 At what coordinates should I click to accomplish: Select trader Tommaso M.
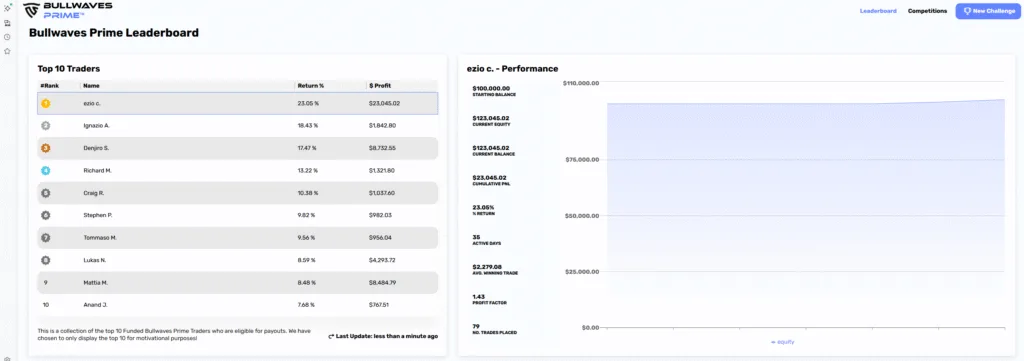(238, 238)
